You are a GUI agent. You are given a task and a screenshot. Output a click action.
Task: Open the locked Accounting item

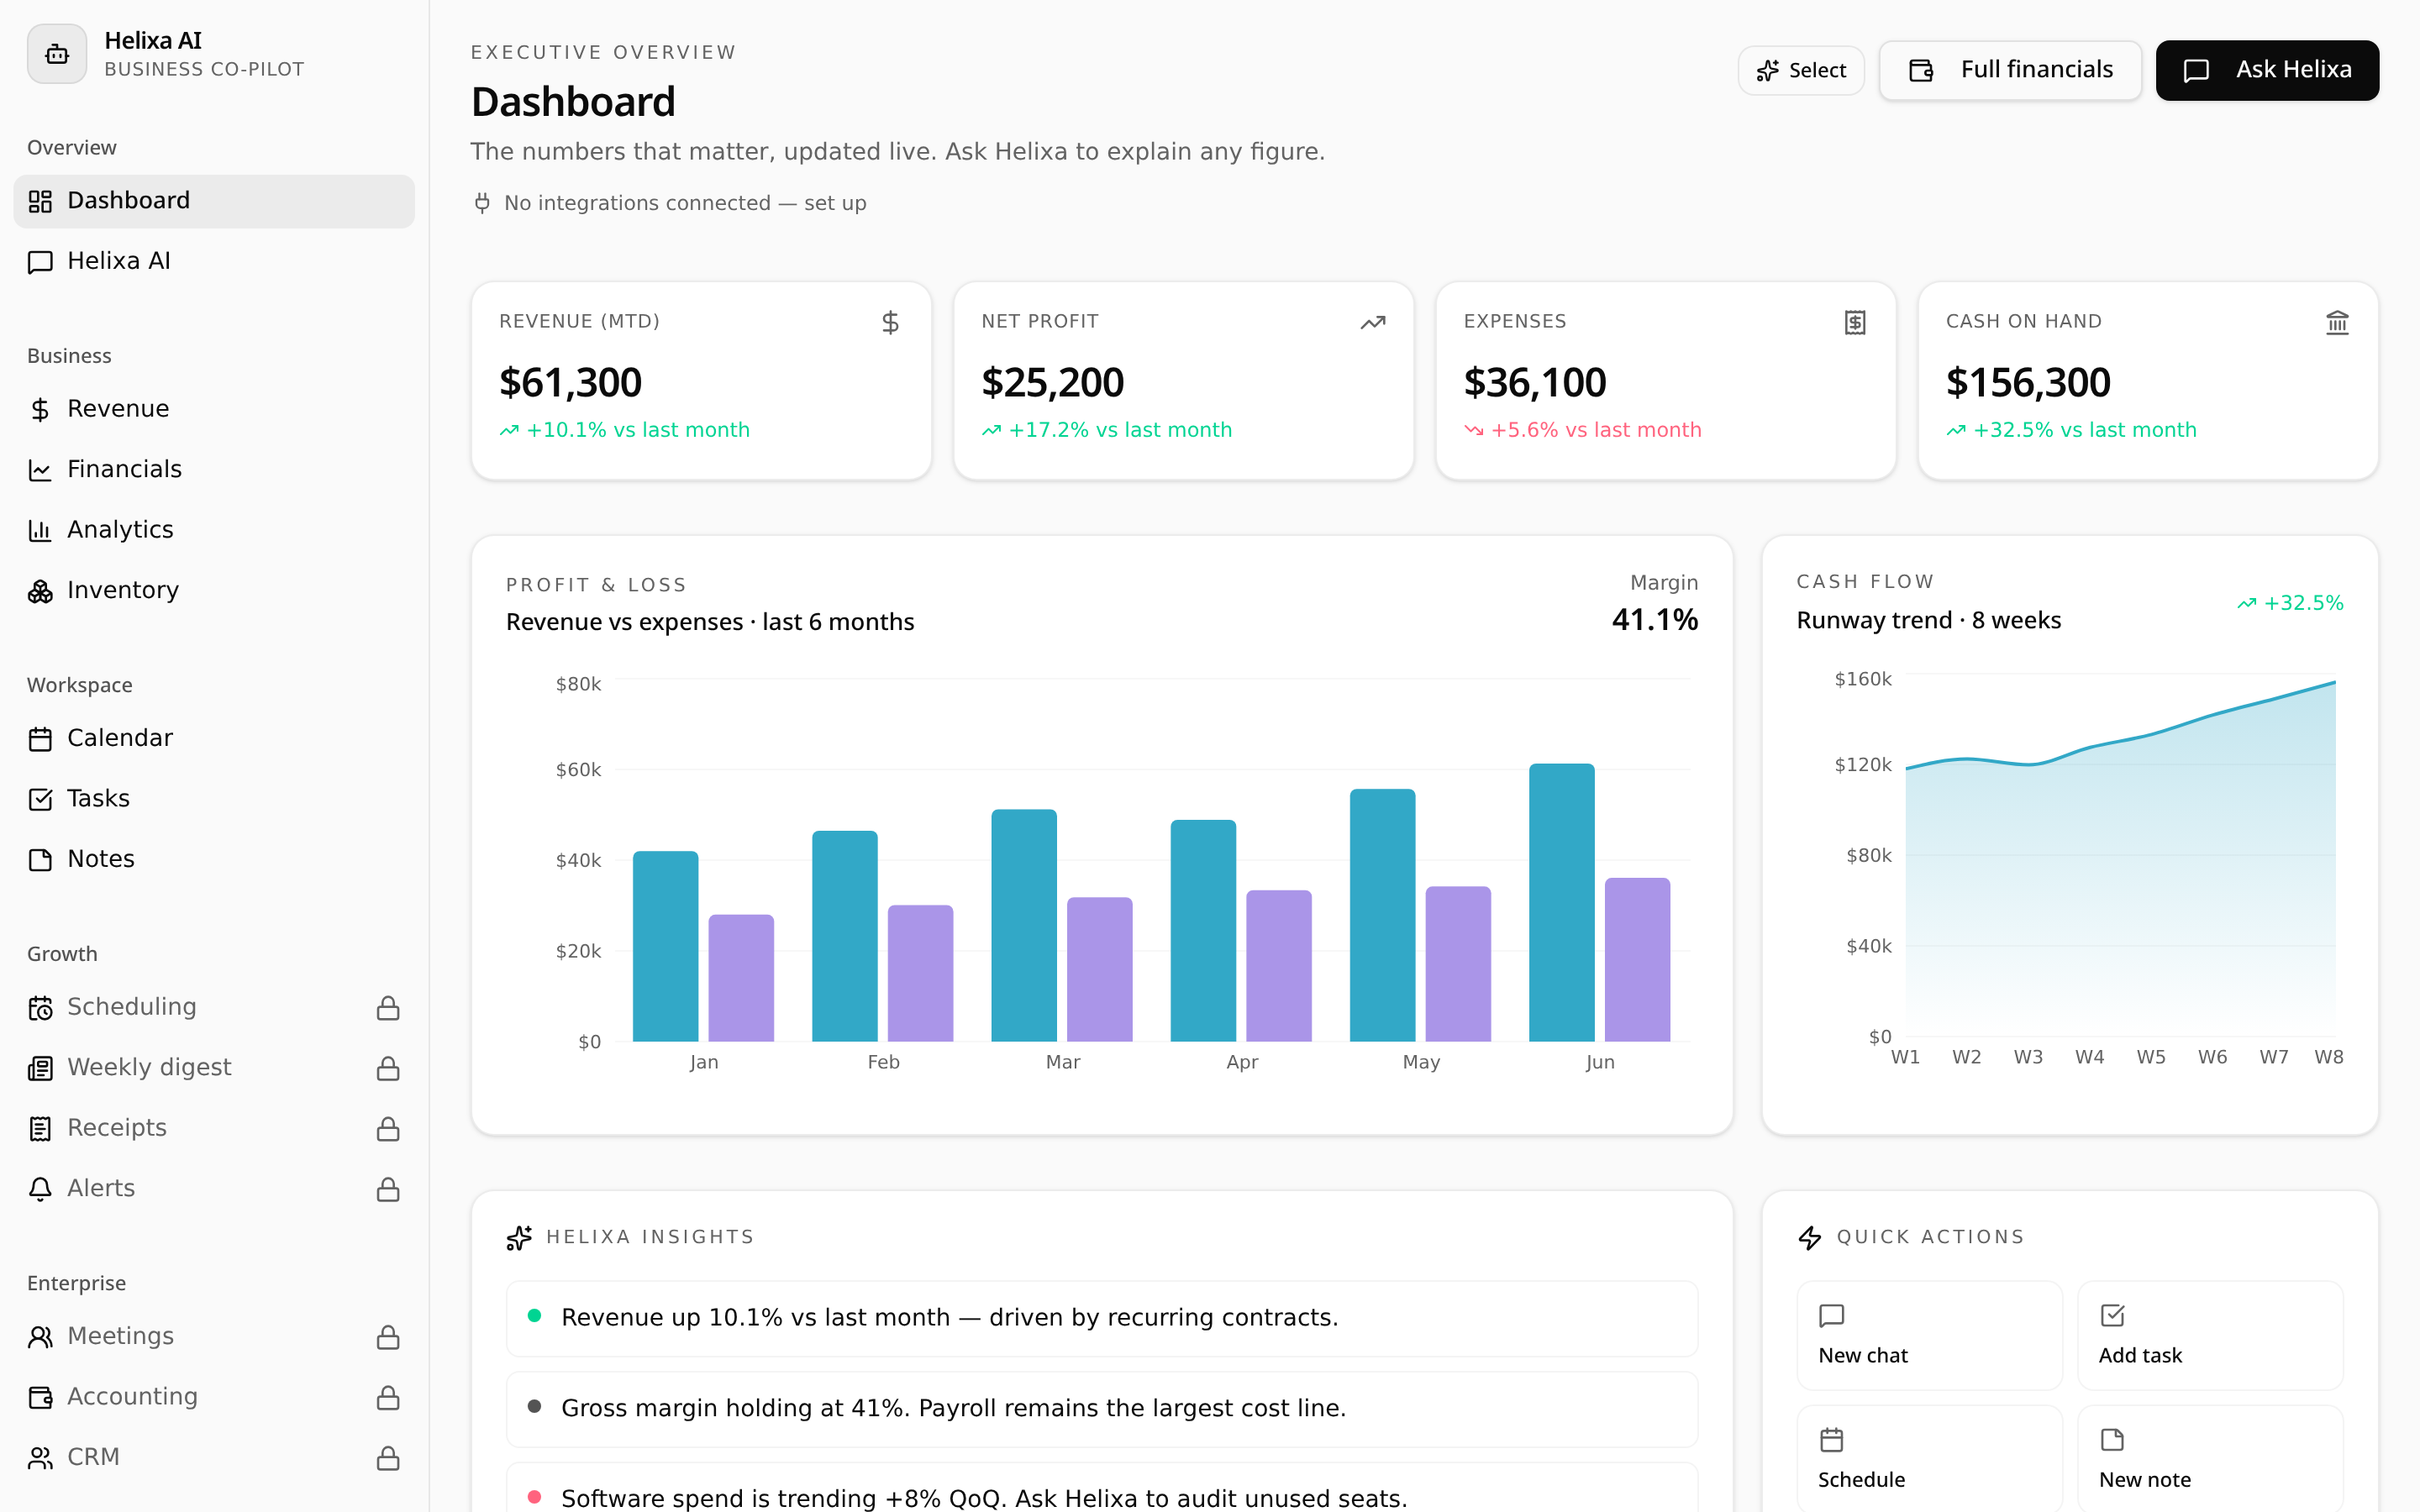tap(214, 1397)
